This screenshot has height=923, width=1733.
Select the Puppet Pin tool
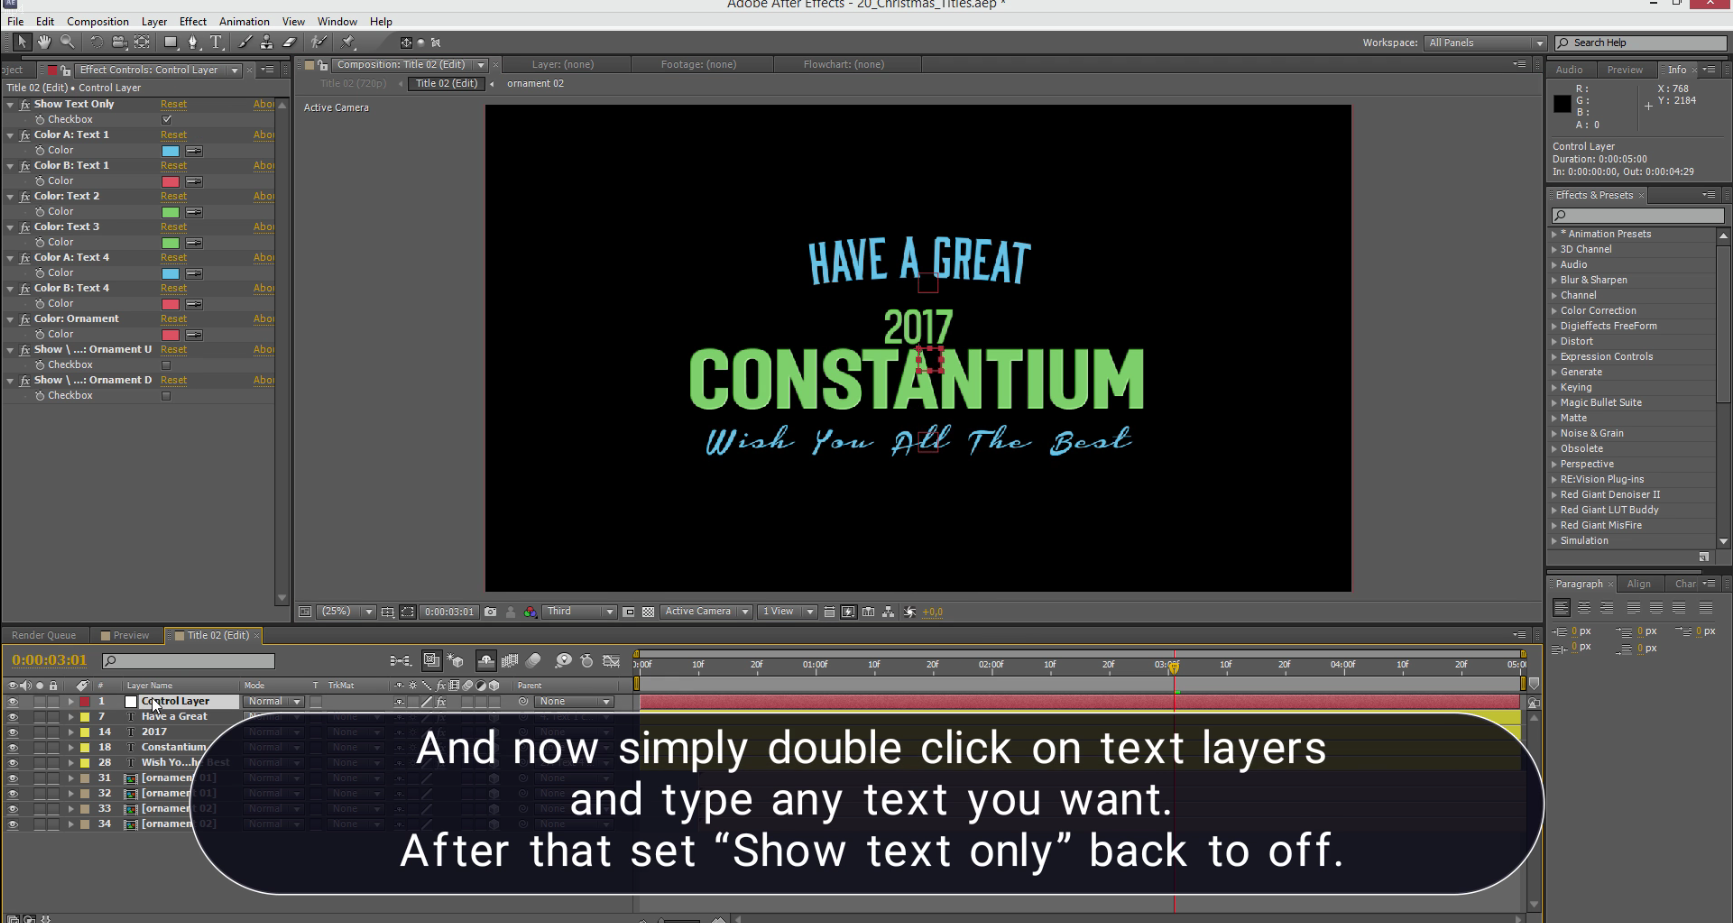tap(348, 42)
